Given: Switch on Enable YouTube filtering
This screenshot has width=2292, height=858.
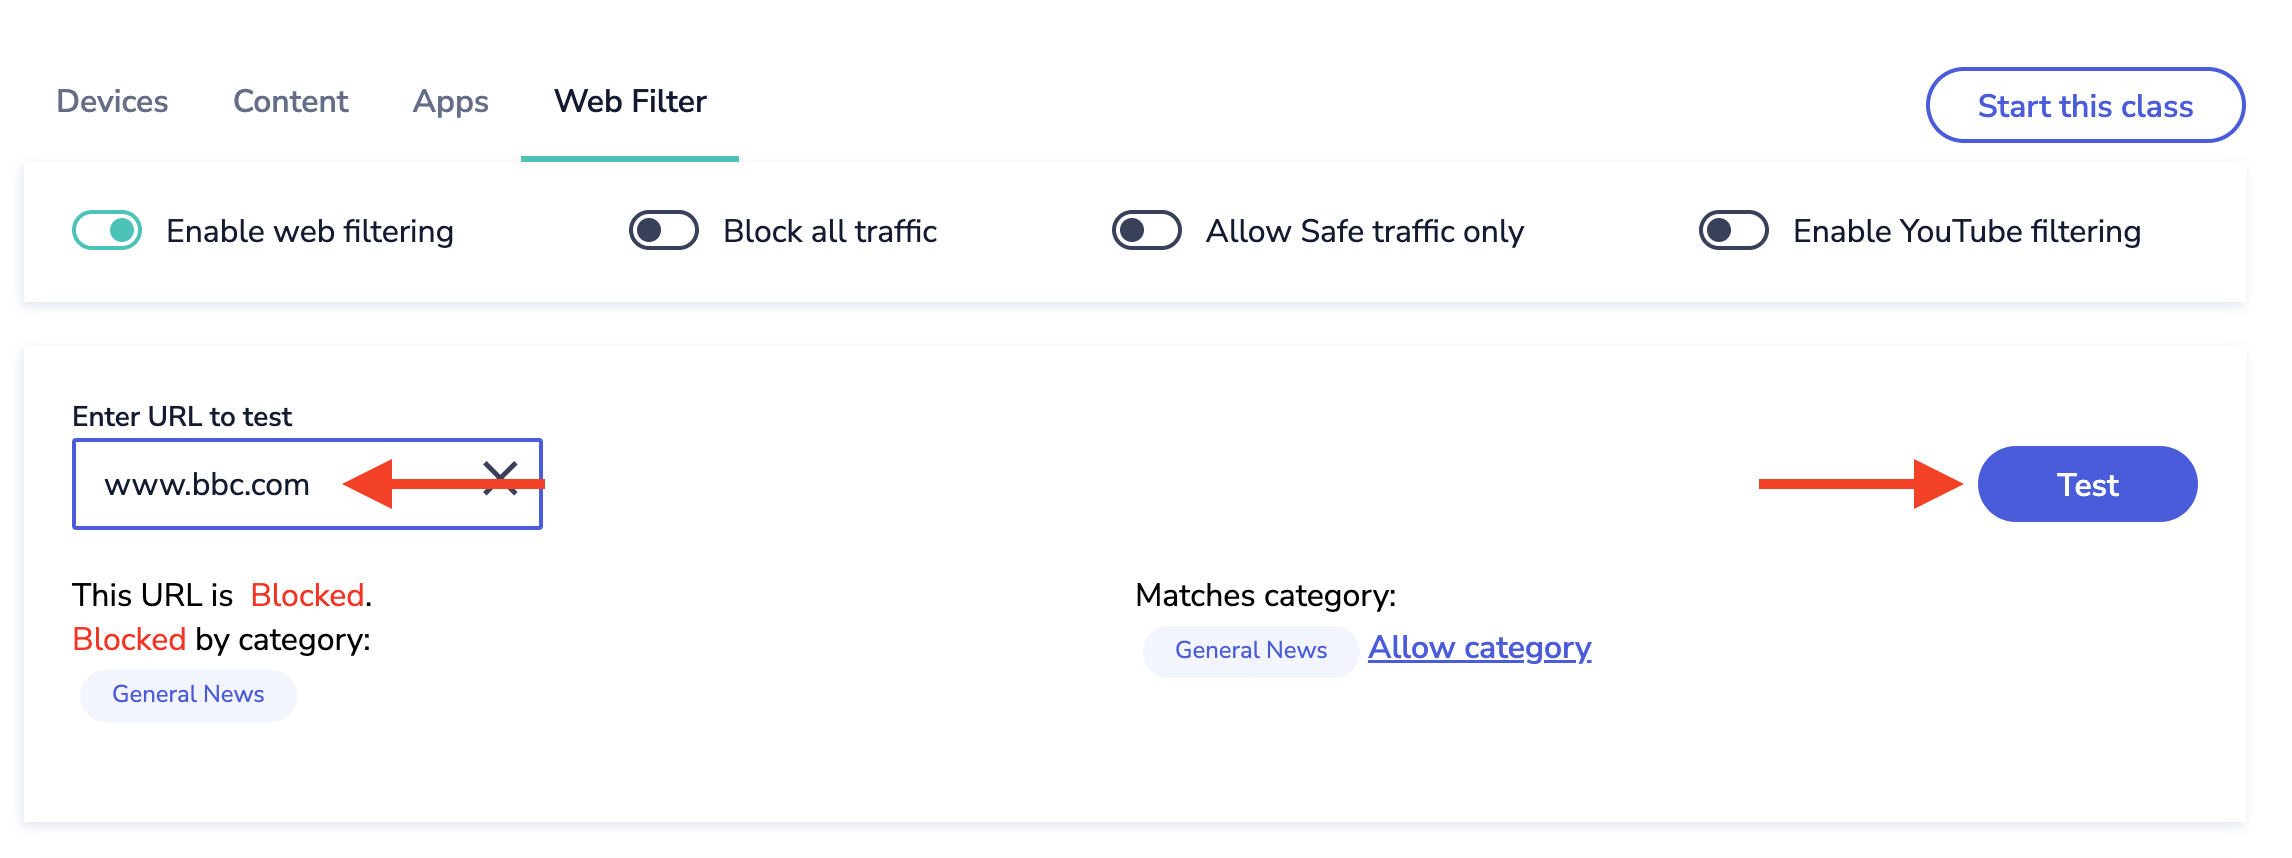Looking at the screenshot, I should [x=1733, y=231].
